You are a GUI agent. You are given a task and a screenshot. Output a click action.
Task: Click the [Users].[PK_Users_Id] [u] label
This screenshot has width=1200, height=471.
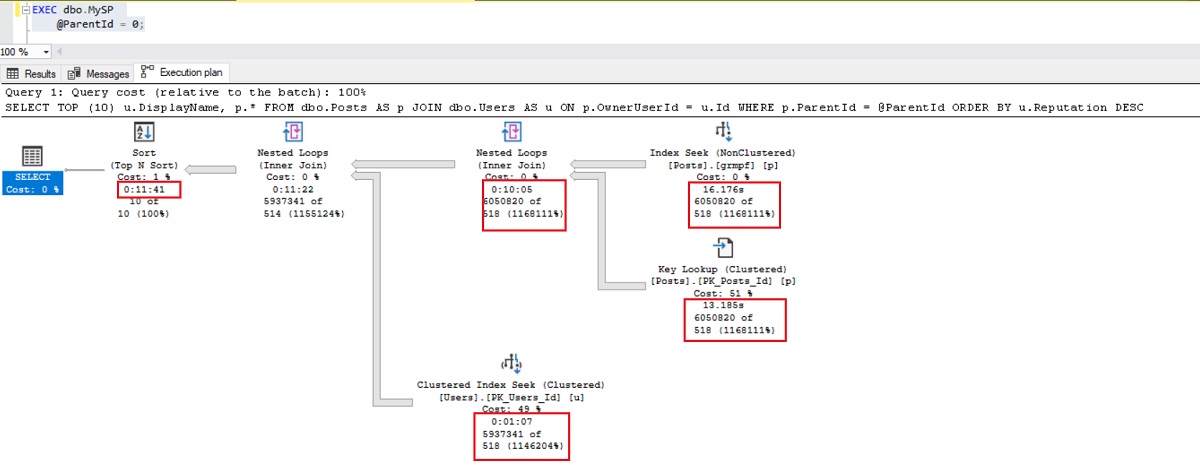click(x=511, y=397)
